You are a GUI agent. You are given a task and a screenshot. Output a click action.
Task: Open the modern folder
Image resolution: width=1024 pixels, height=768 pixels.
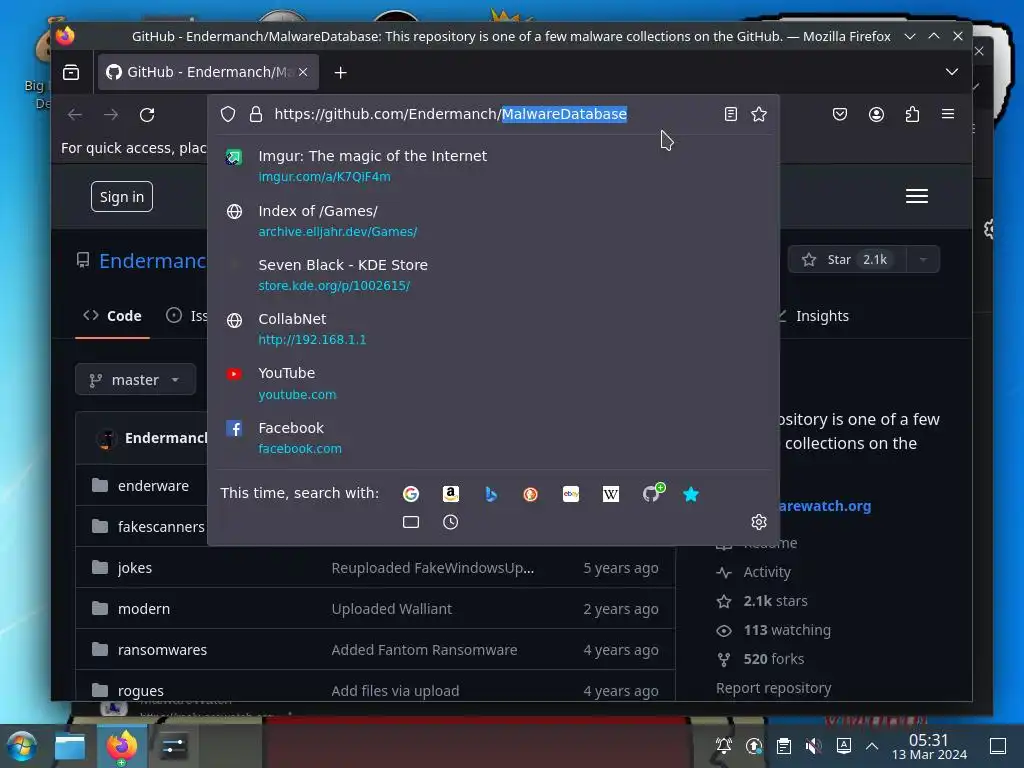(x=144, y=609)
